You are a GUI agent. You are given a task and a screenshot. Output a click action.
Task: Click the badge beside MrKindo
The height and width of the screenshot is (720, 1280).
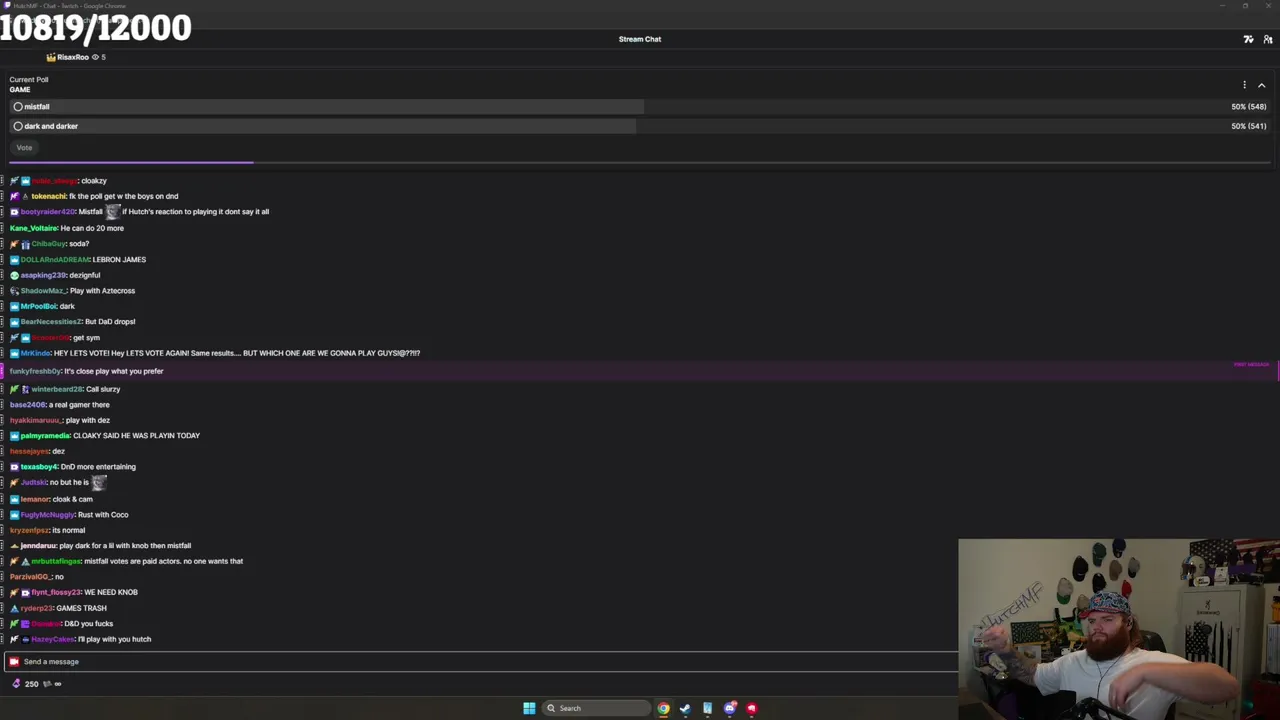[14, 353]
